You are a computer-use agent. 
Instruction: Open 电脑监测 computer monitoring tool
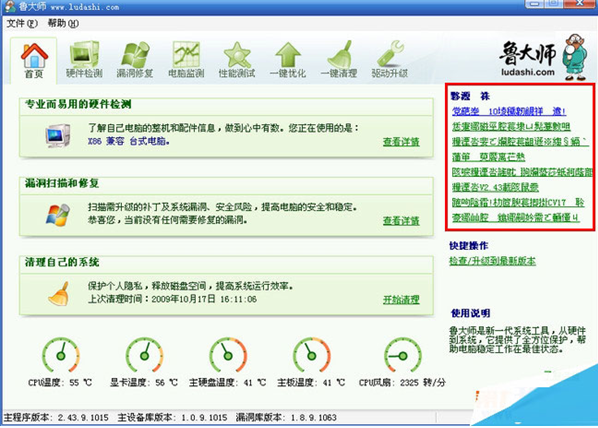click(186, 60)
